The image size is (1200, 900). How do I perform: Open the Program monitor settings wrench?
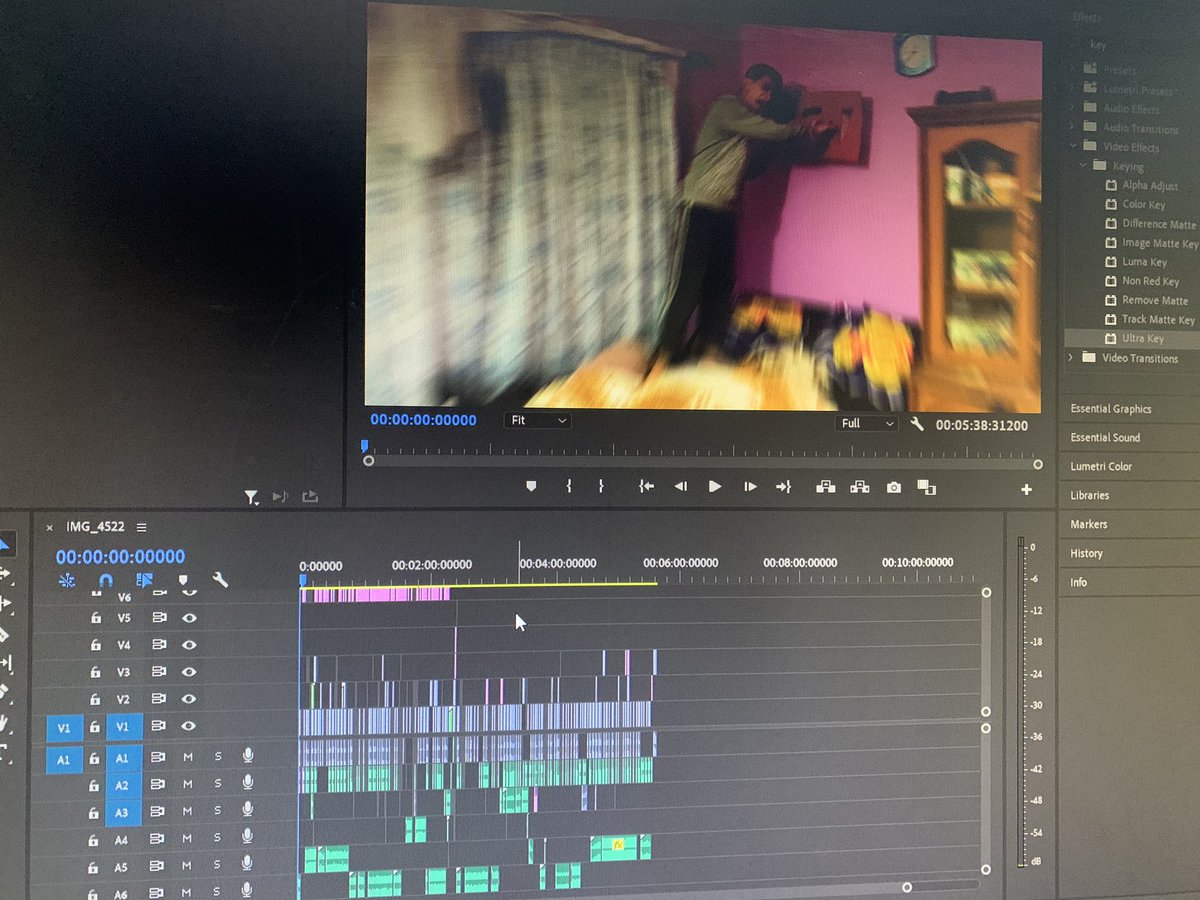click(917, 423)
